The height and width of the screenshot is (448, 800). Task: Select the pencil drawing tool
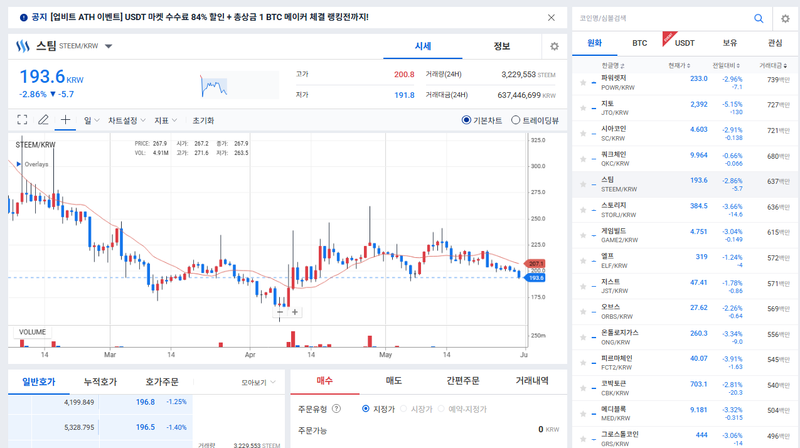[x=43, y=120]
